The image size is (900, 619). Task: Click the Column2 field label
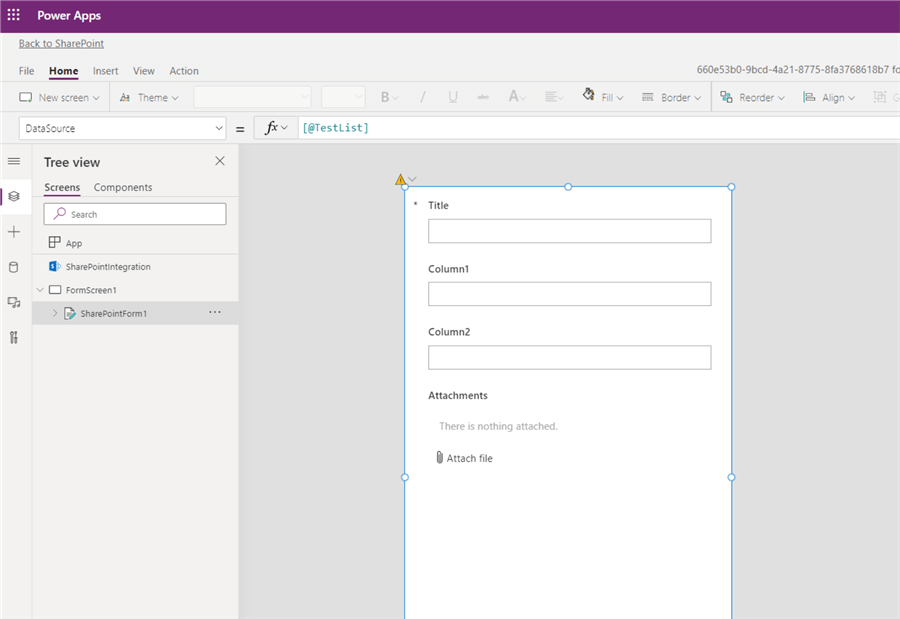[449, 332]
